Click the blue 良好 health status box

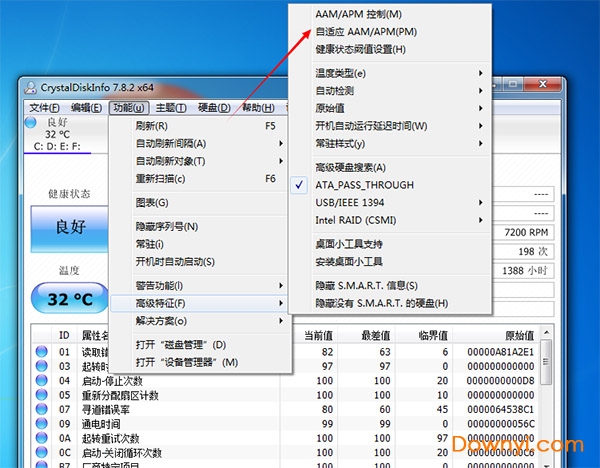point(69,226)
